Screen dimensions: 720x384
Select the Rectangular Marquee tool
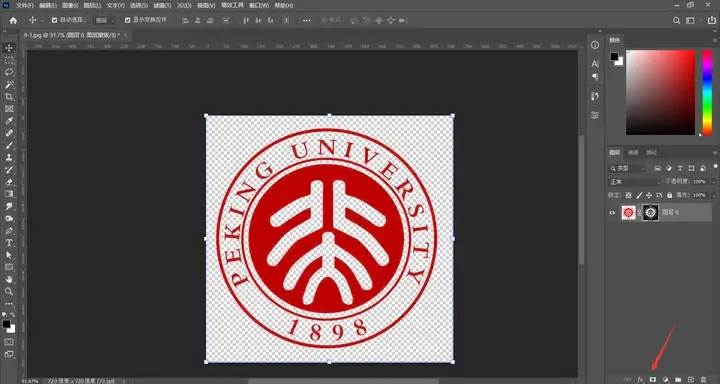pos(9,60)
